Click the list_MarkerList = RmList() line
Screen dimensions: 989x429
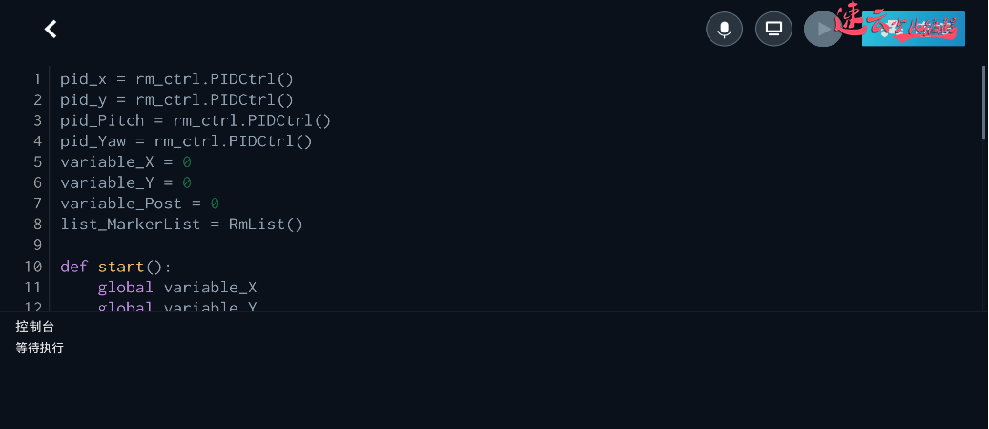click(181, 225)
